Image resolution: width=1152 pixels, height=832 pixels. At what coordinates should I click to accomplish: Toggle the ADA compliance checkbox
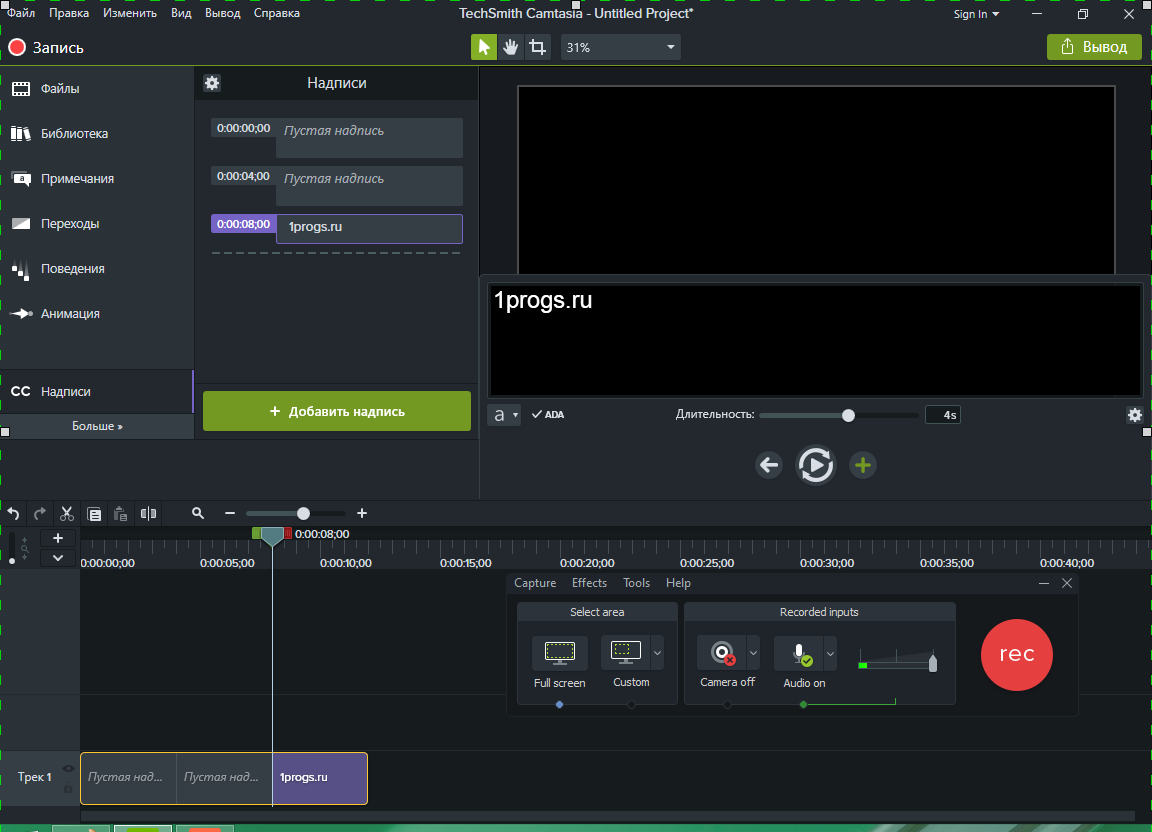(x=548, y=413)
